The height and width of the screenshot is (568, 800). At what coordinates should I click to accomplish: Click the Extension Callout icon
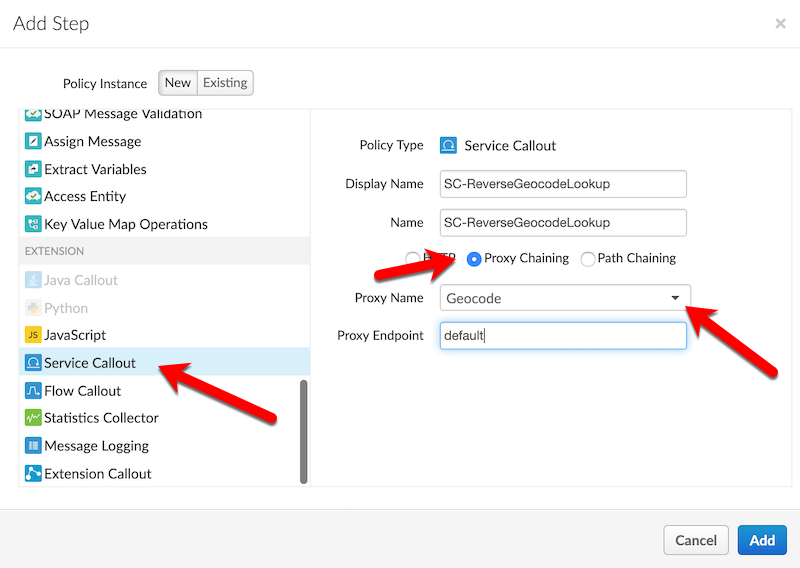click(33, 473)
